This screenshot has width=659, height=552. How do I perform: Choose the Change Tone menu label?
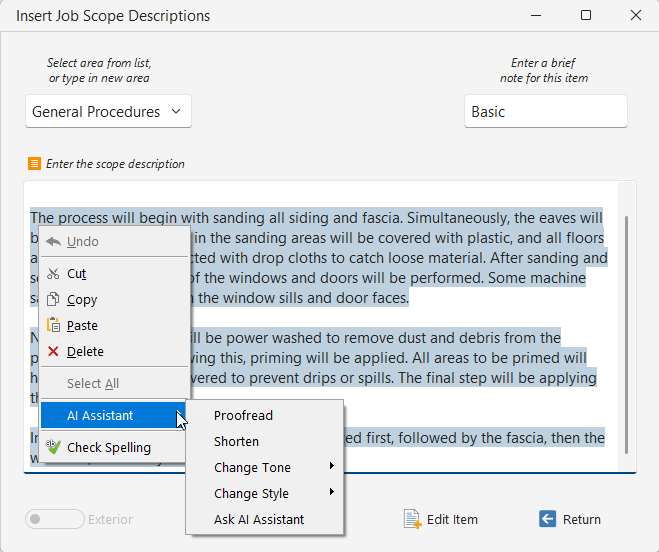(x=252, y=467)
